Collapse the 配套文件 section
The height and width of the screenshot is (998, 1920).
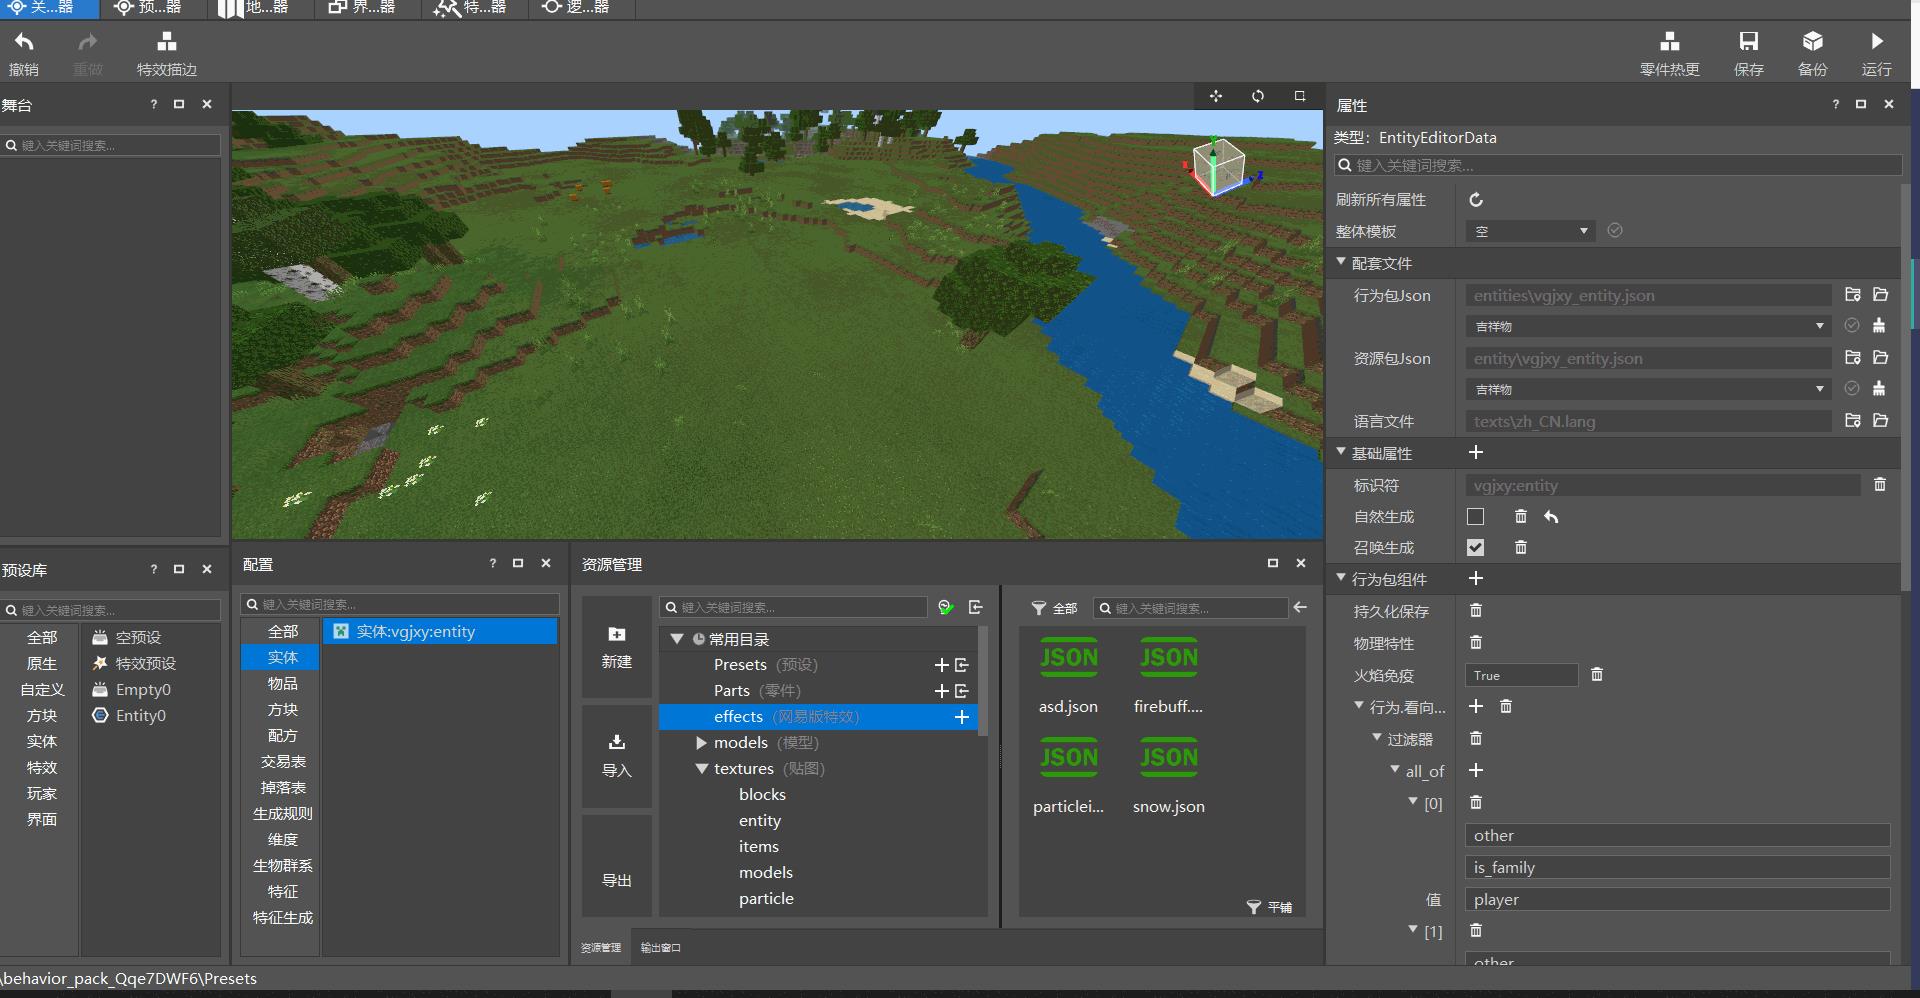1341,262
